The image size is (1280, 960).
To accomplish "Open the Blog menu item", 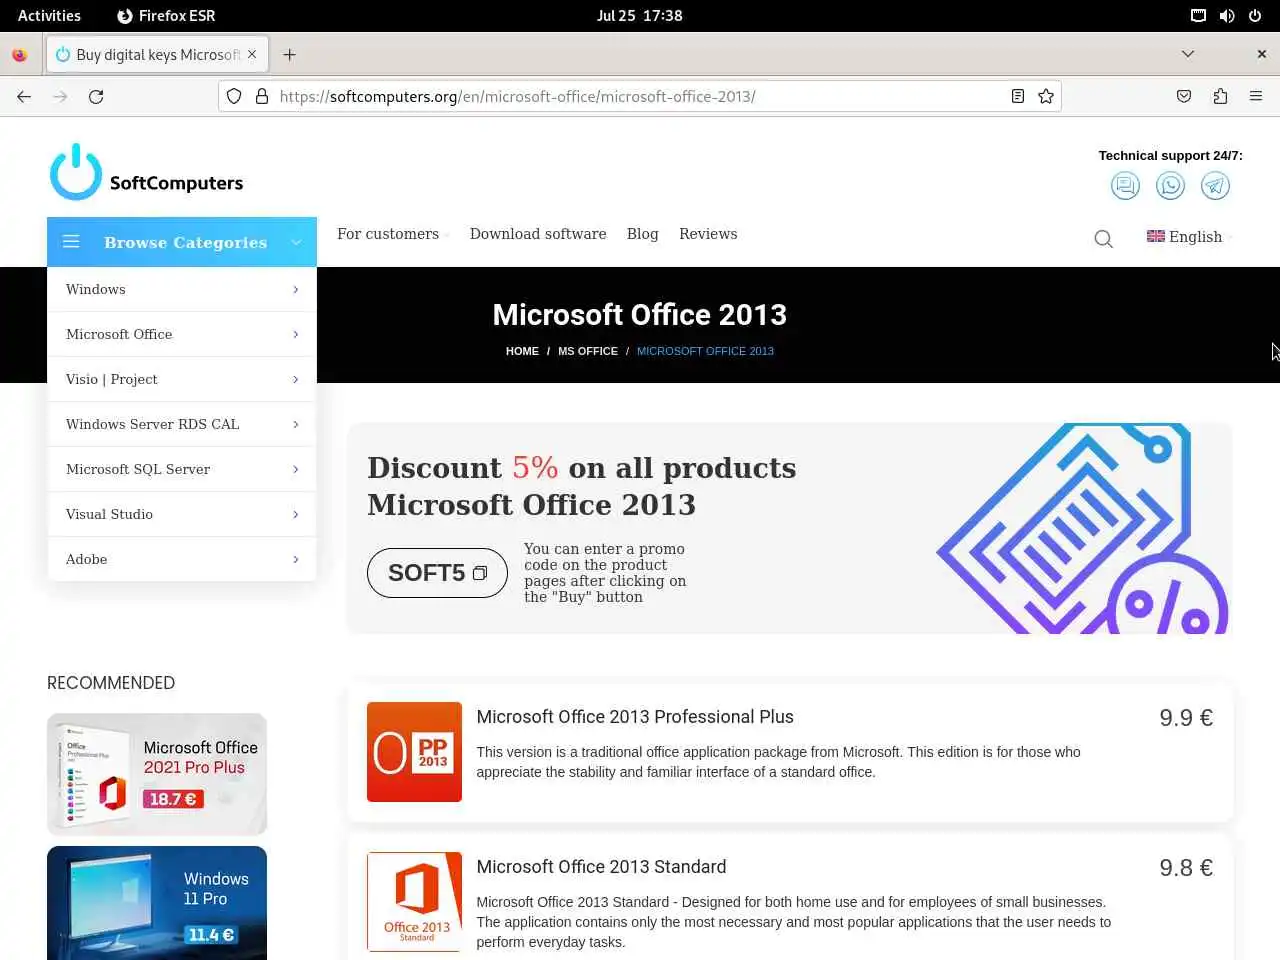I will (x=642, y=234).
